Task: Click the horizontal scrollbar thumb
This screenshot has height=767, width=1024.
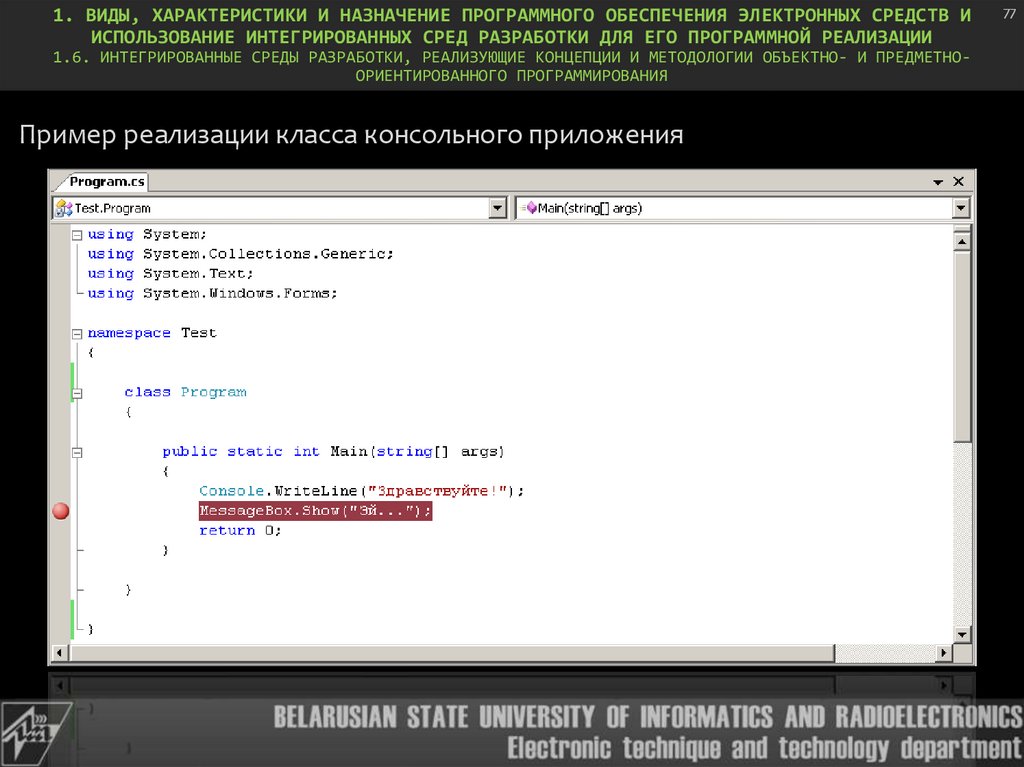Action: click(x=452, y=652)
